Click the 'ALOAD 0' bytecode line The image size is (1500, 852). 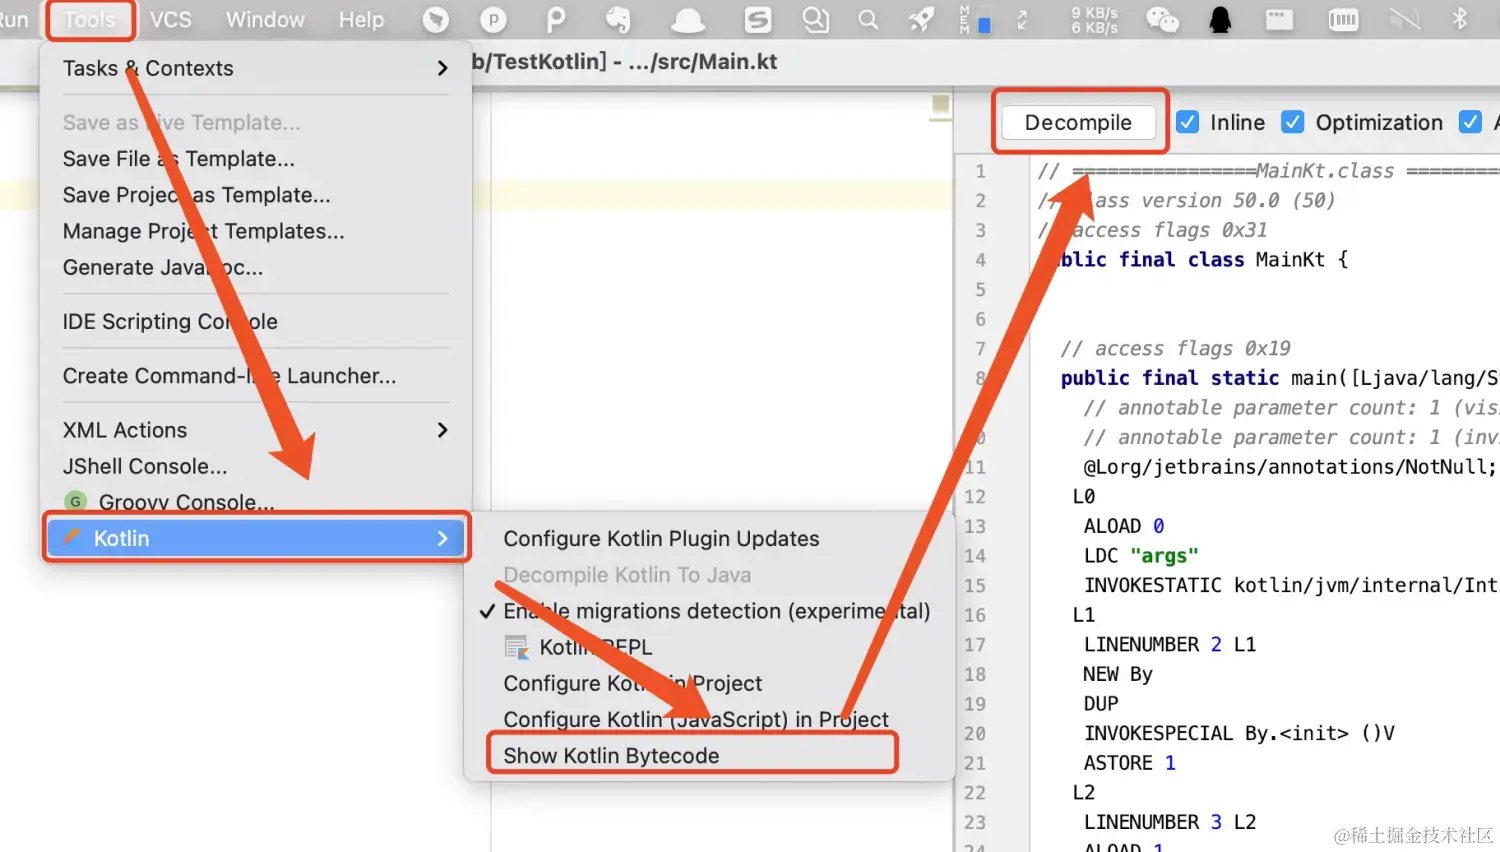(1124, 526)
